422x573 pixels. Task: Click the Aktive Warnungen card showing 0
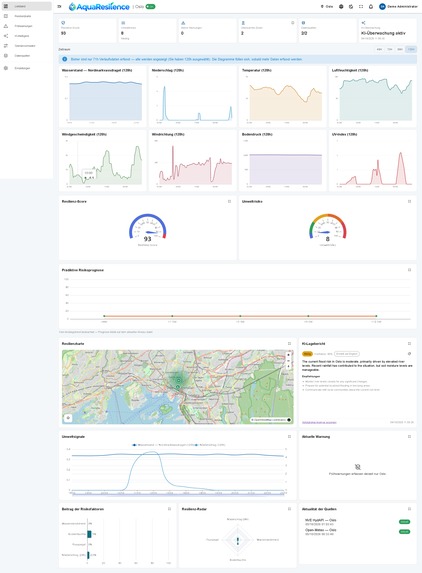tap(207, 30)
